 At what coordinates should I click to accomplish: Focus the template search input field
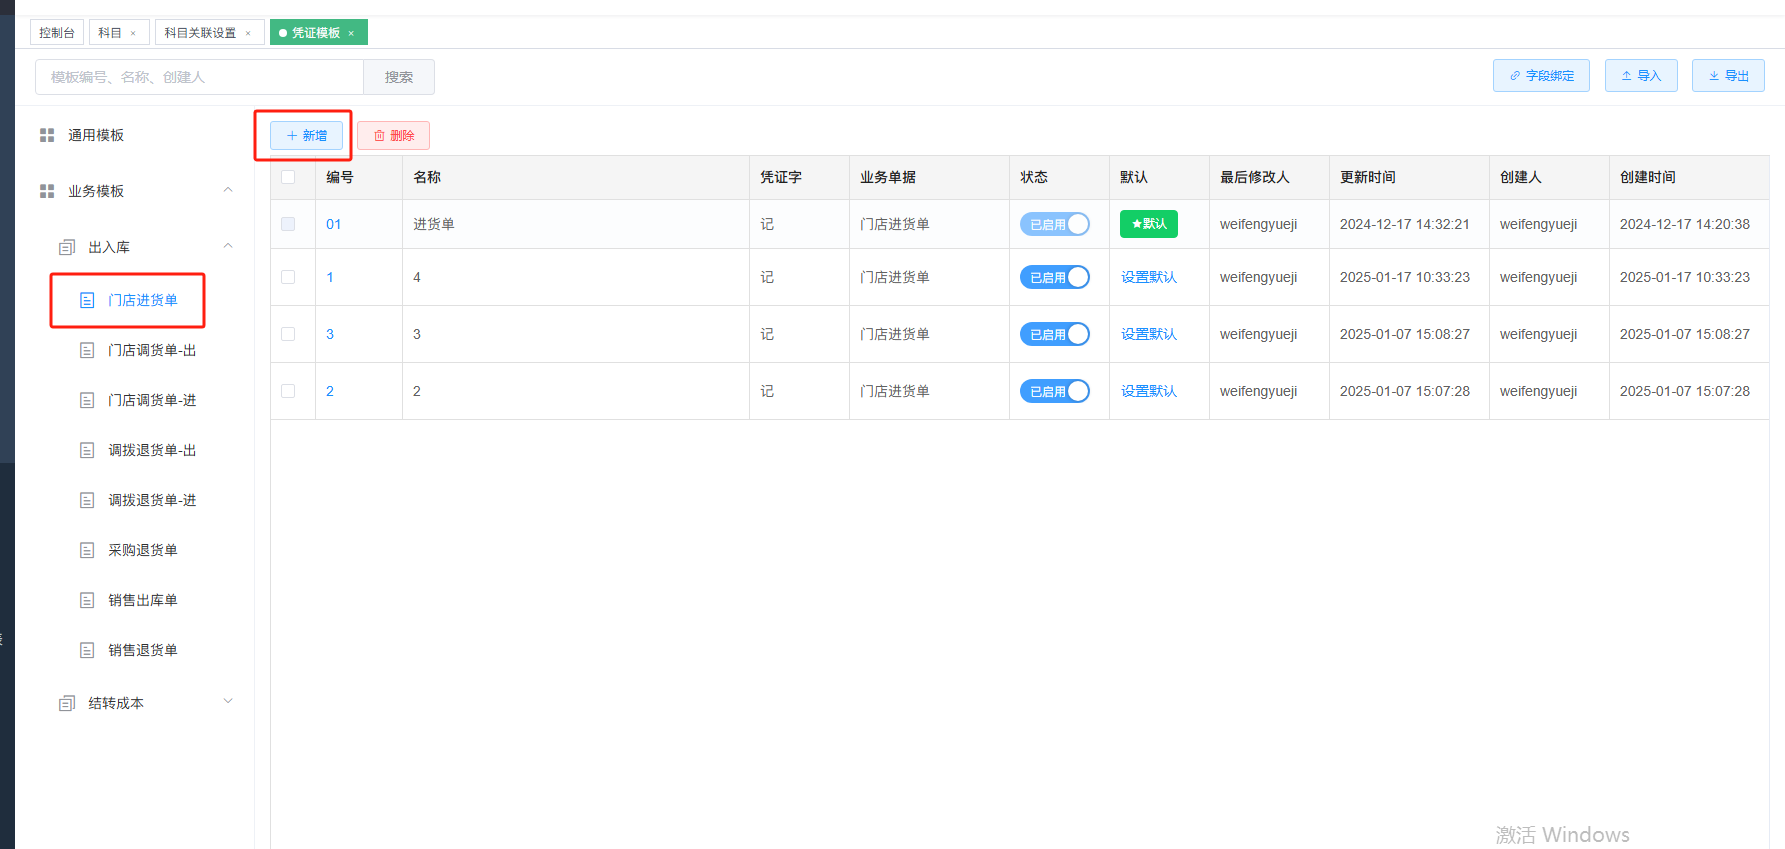click(x=199, y=77)
